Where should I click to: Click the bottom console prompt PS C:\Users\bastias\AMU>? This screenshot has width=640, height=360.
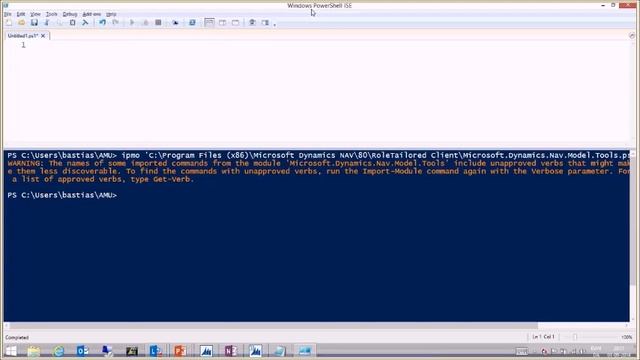click(62, 195)
